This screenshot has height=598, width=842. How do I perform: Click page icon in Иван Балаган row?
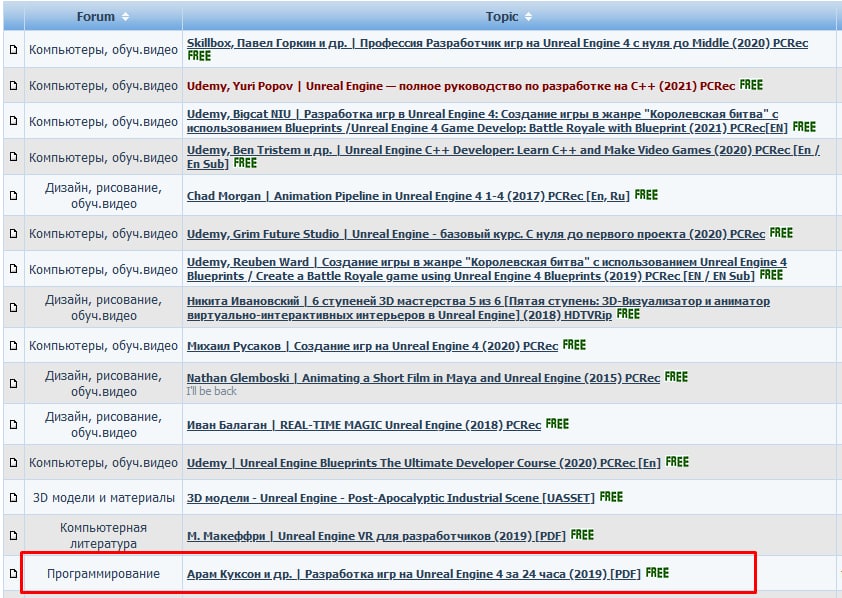point(14,425)
